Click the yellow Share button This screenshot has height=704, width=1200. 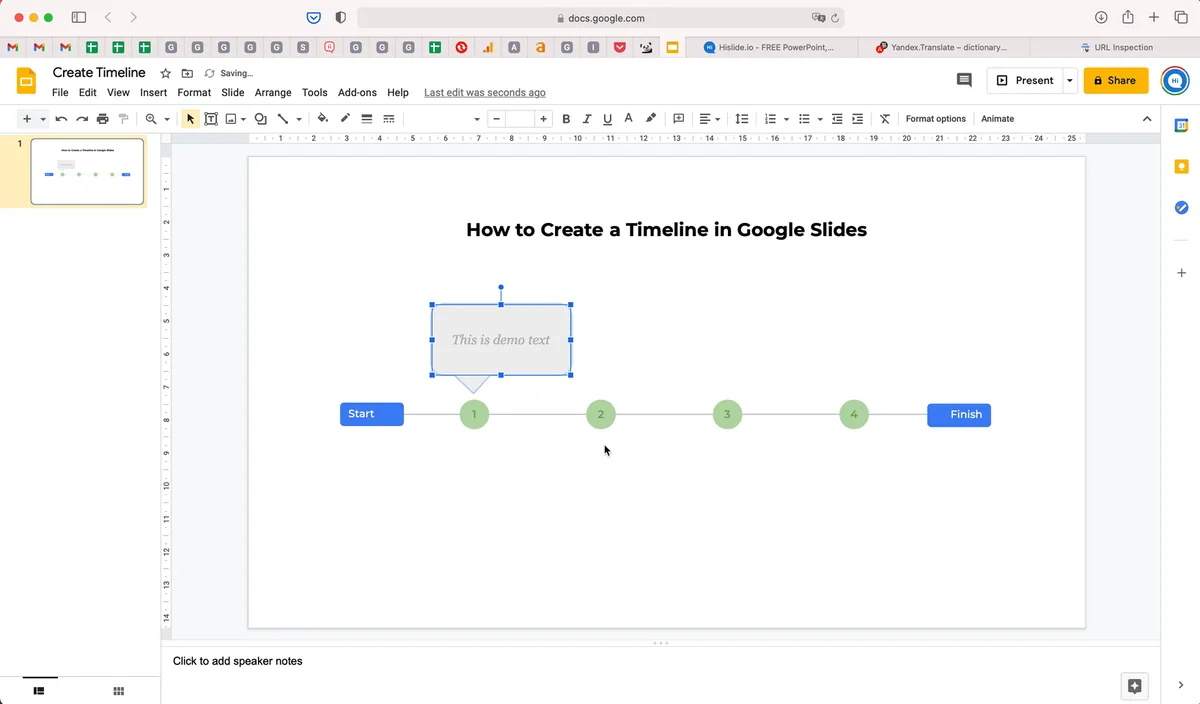1116,80
